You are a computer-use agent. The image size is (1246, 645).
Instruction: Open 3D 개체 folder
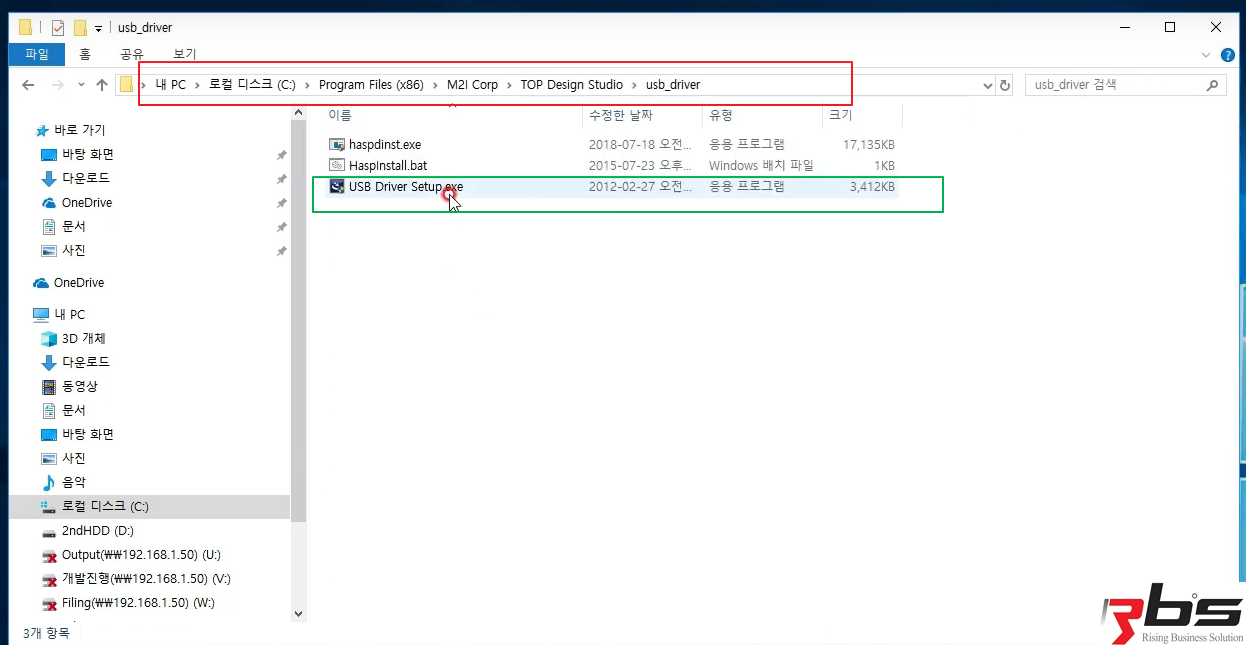tap(84, 338)
